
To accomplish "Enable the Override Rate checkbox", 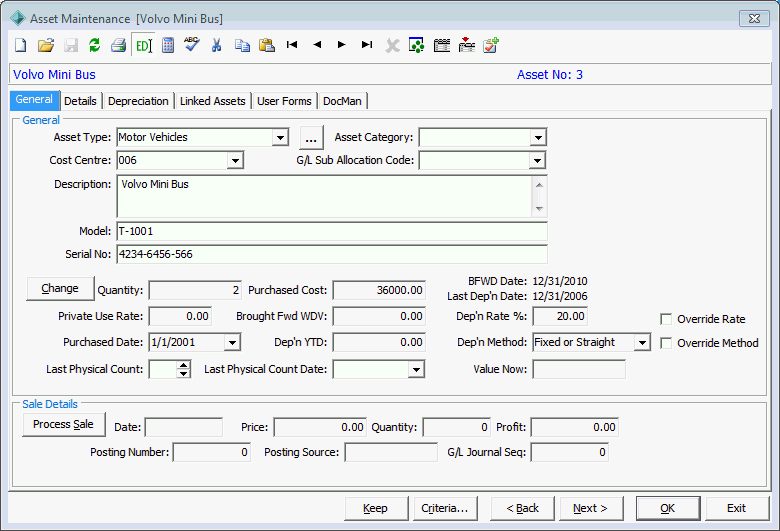I will click(x=666, y=319).
